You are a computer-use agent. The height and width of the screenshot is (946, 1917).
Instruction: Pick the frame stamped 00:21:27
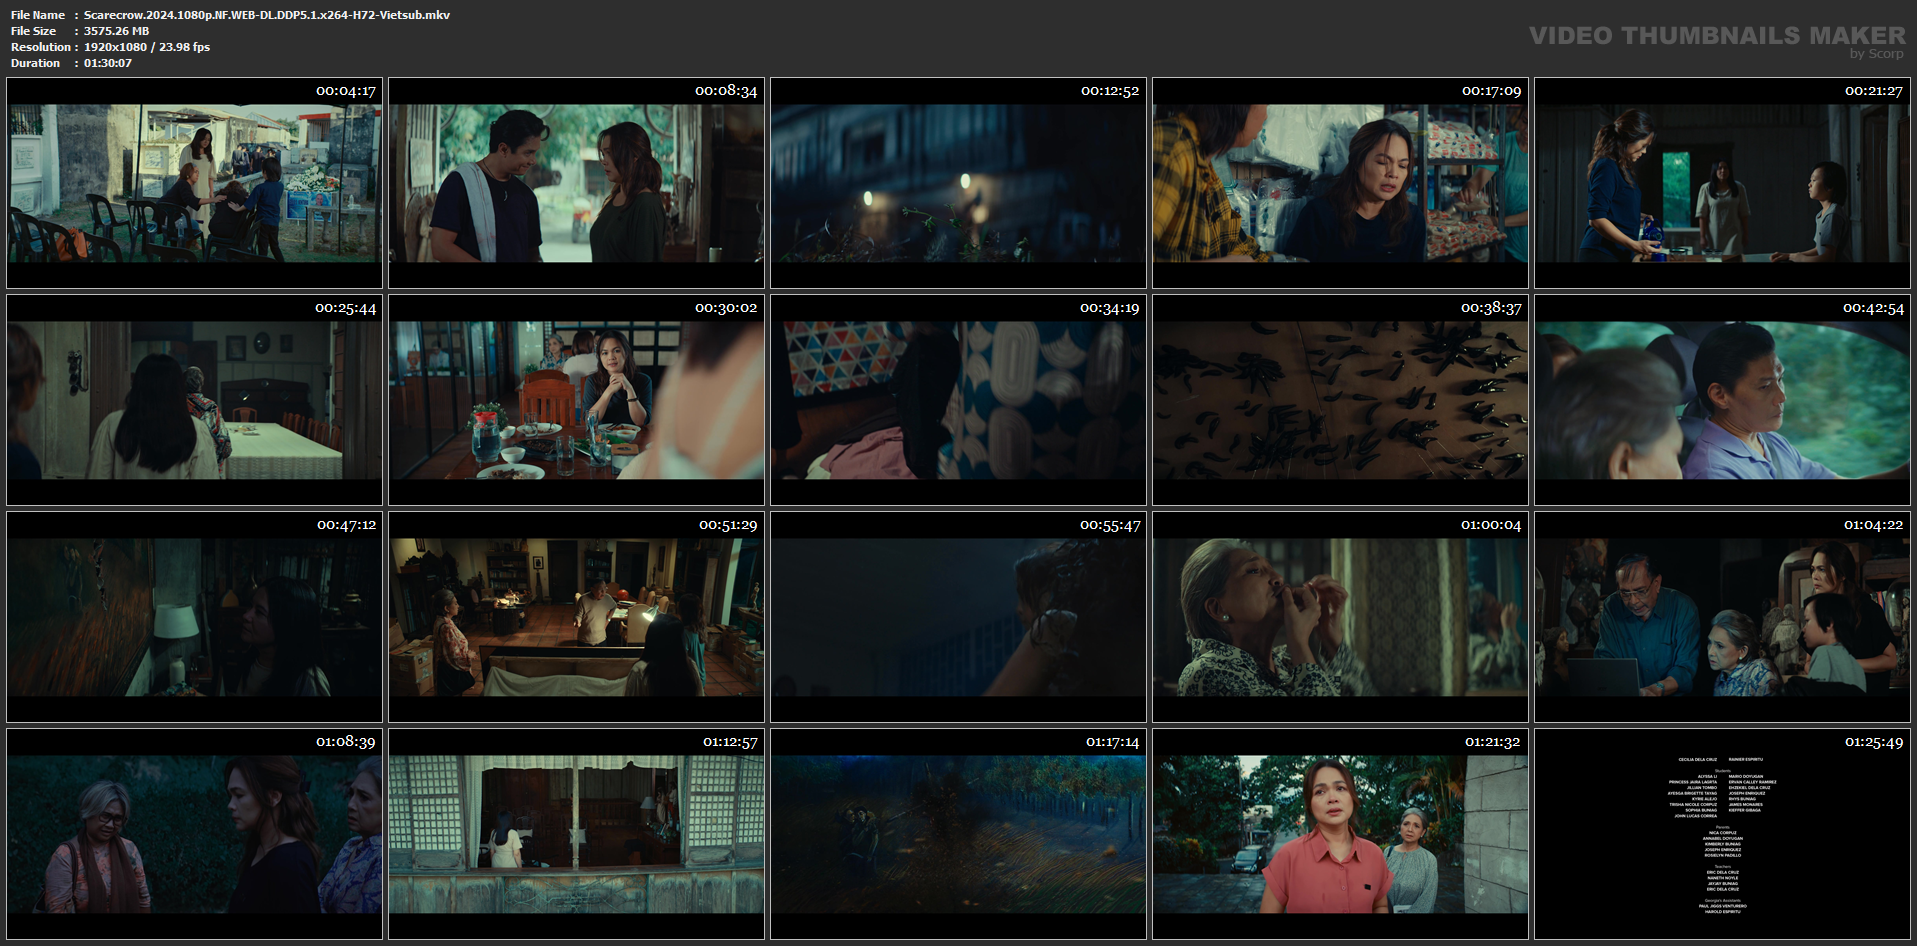click(x=1722, y=183)
